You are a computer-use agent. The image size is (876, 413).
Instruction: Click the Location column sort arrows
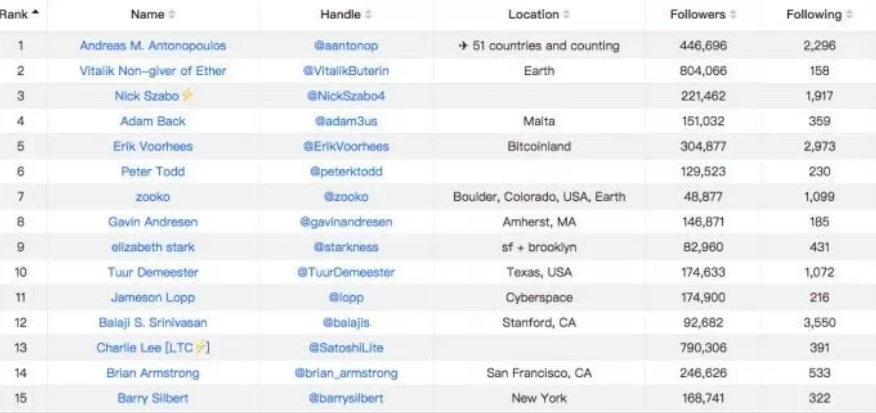pyautogui.click(x=566, y=15)
